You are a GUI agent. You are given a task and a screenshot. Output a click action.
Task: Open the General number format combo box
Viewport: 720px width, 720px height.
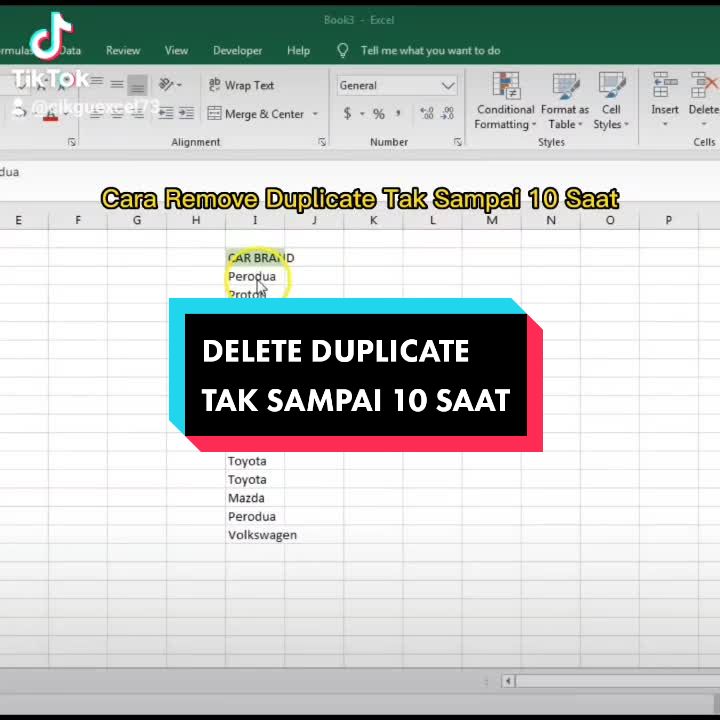pyautogui.click(x=397, y=86)
